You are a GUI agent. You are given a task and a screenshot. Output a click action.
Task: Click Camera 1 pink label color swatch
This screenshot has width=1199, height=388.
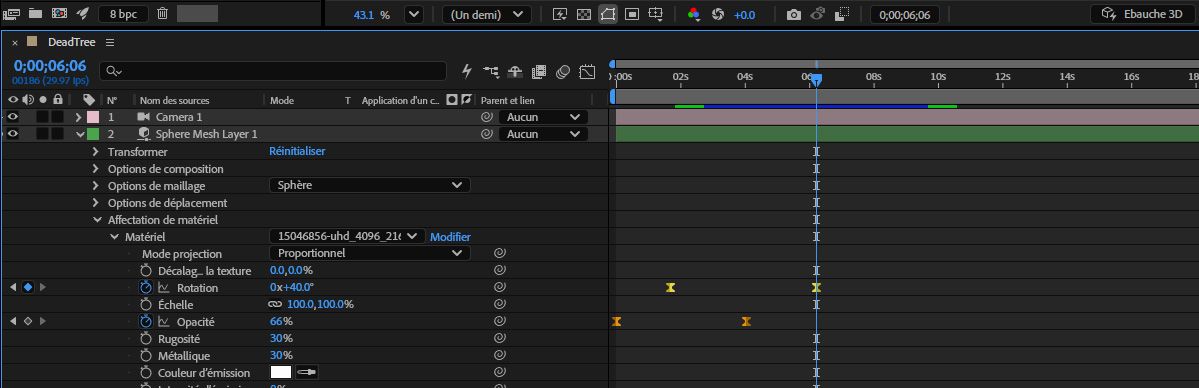click(93, 117)
